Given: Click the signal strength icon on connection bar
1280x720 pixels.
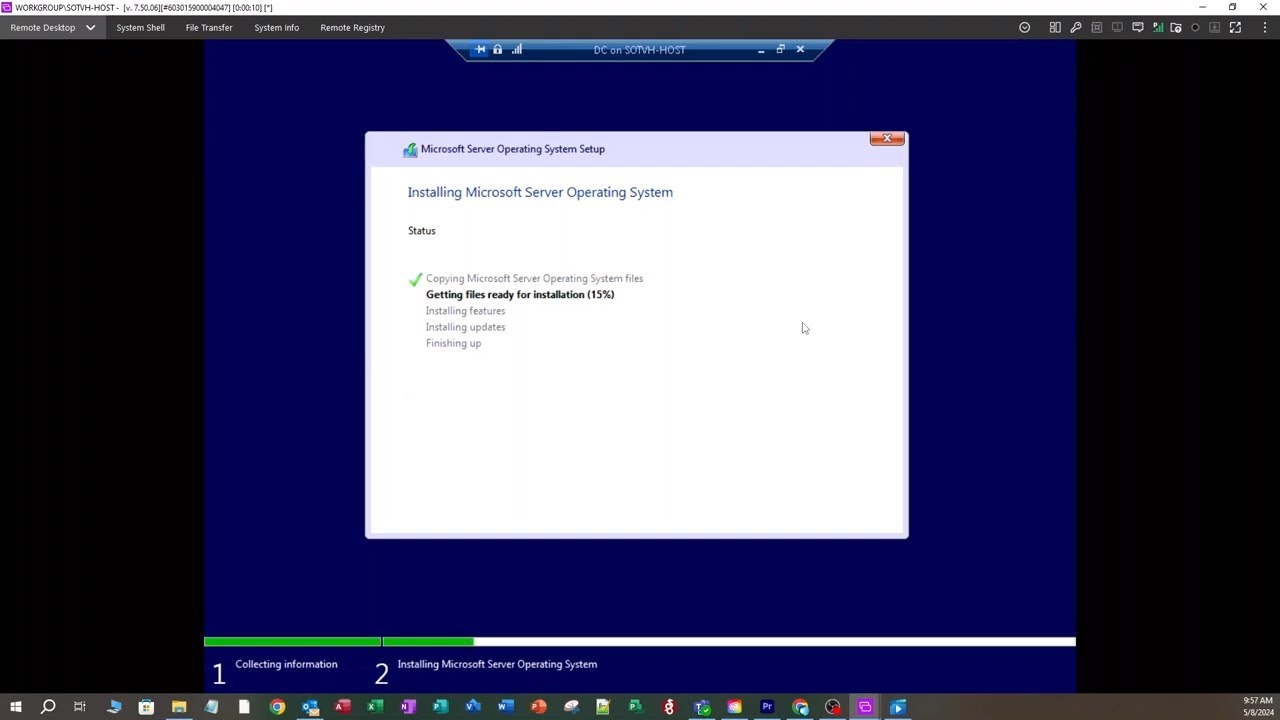Looking at the screenshot, I should coord(517,49).
